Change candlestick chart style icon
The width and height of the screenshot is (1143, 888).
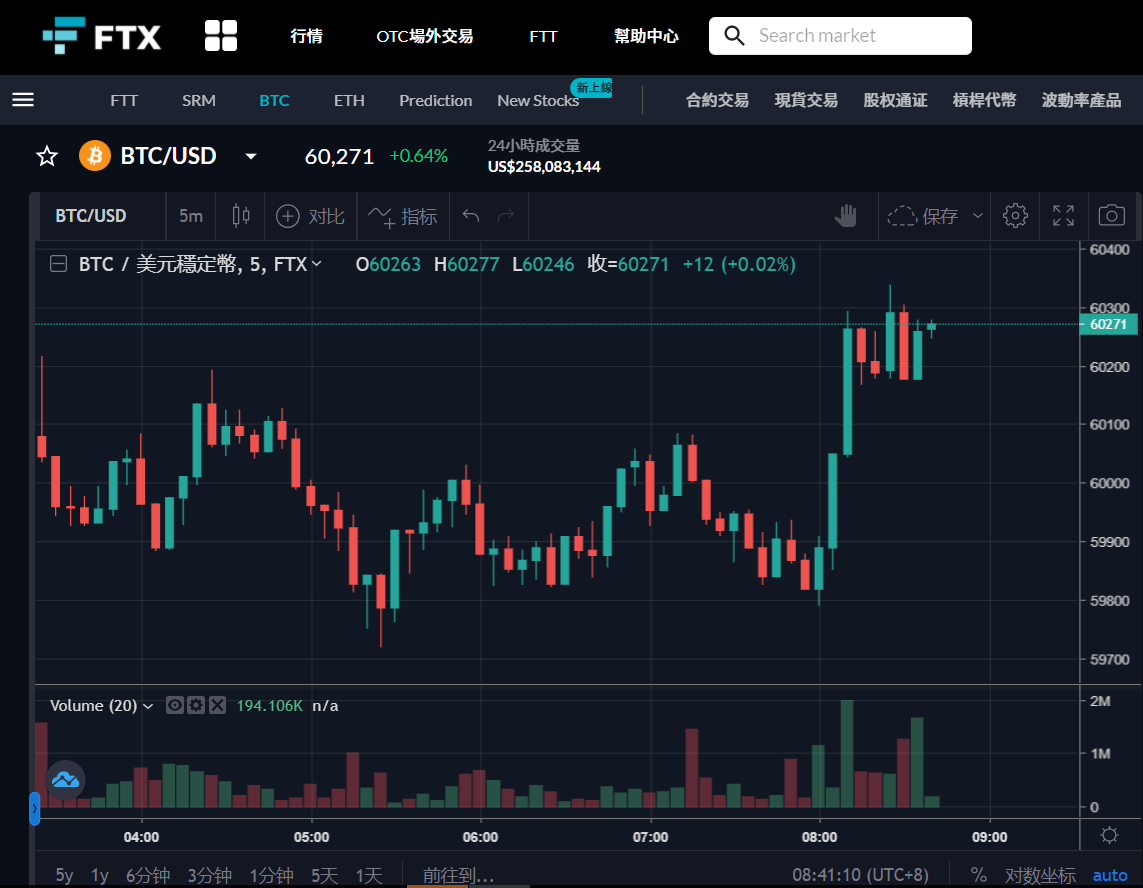[x=241, y=216]
